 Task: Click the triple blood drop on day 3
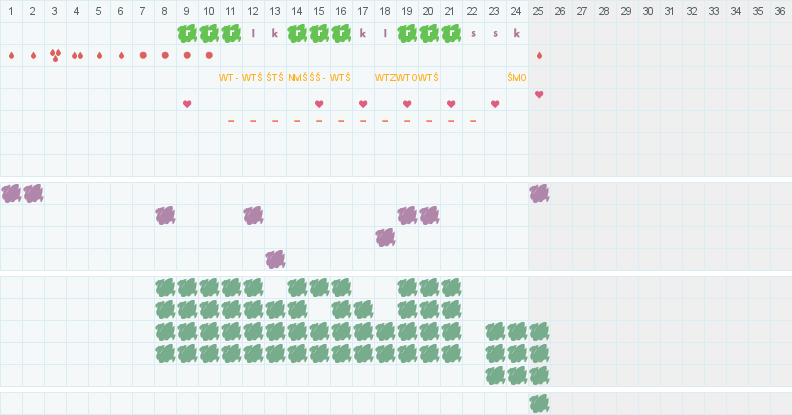pyautogui.click(x=55, y=55)
